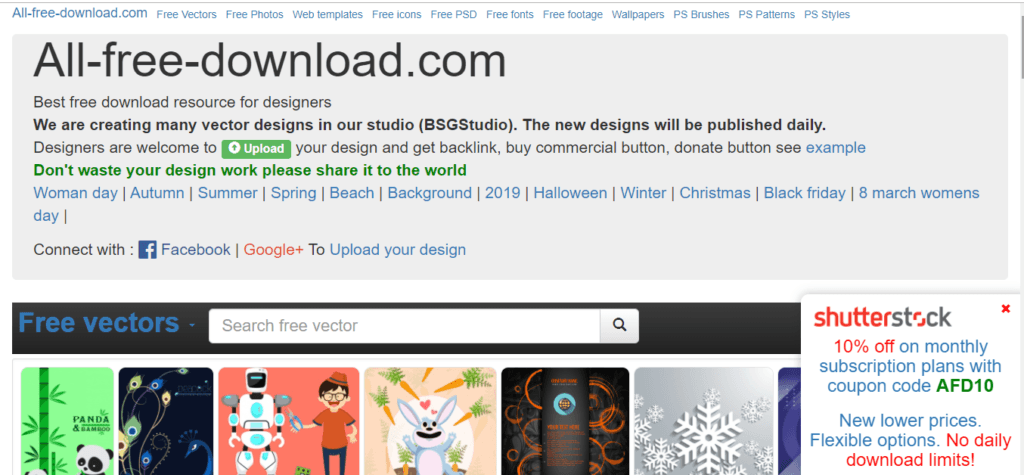Open the white snowflakes vector thumbnail

(704, 421)
